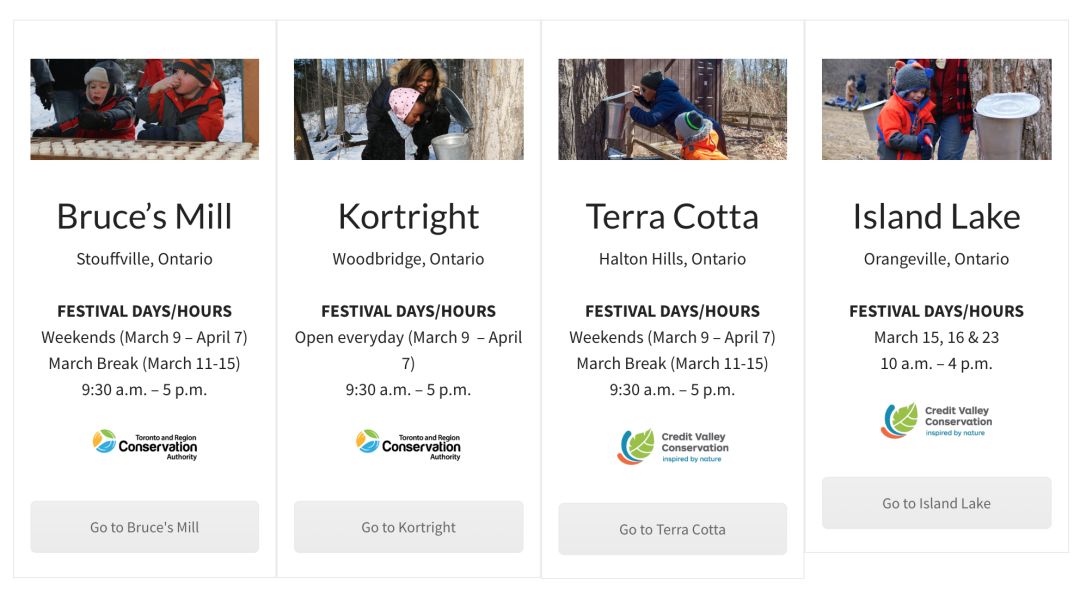The image size is (1080, 590).
Task: Click the Kortright heading
Action: point(408,218)
